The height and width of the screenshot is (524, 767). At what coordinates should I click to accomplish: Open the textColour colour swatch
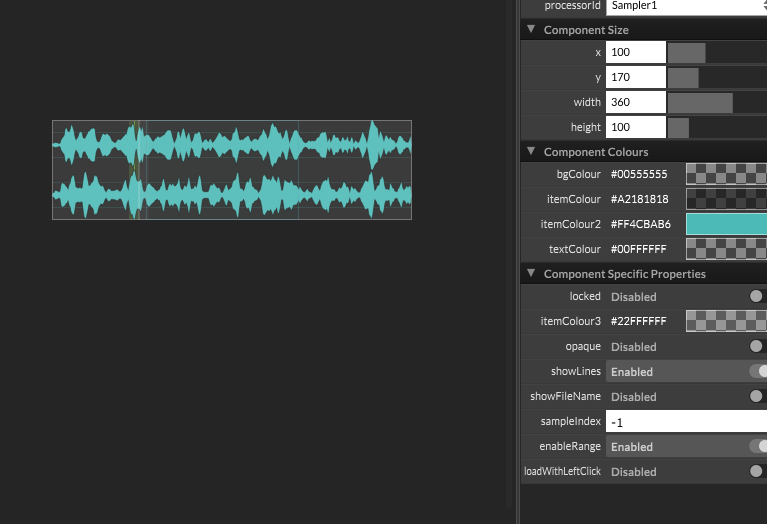(725, 249)
